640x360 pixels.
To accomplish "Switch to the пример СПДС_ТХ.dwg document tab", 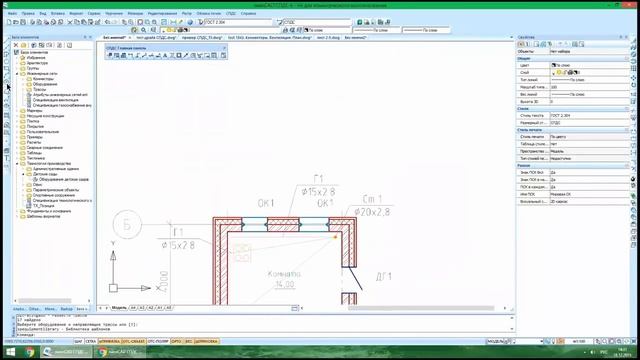I will 202,38.
